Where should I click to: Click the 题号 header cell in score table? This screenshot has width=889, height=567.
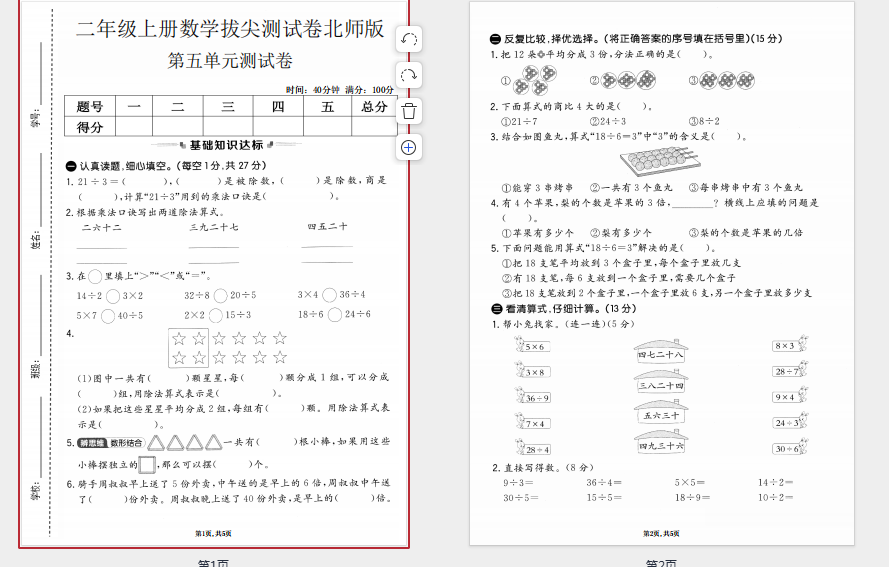[x=90, y=107]
